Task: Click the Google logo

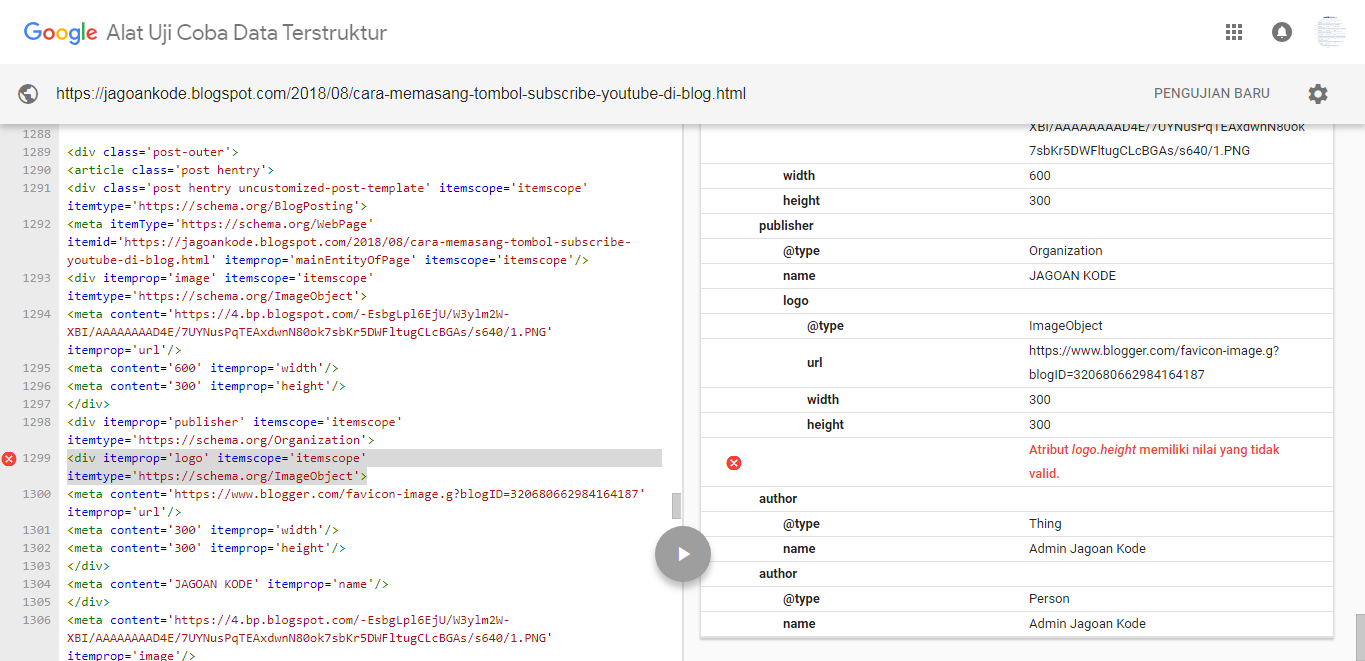Action: pos(60,33)
